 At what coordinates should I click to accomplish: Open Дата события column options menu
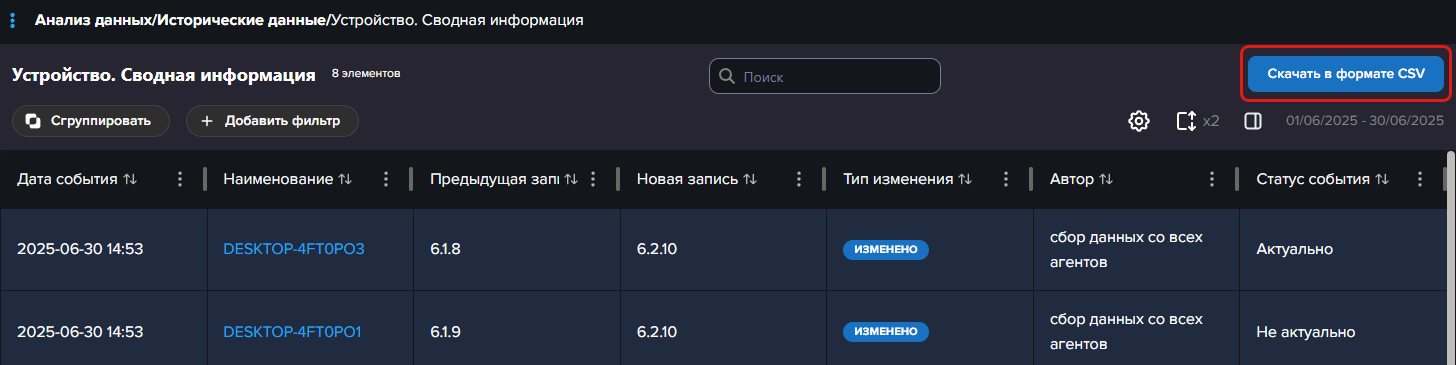pos(180,179)
